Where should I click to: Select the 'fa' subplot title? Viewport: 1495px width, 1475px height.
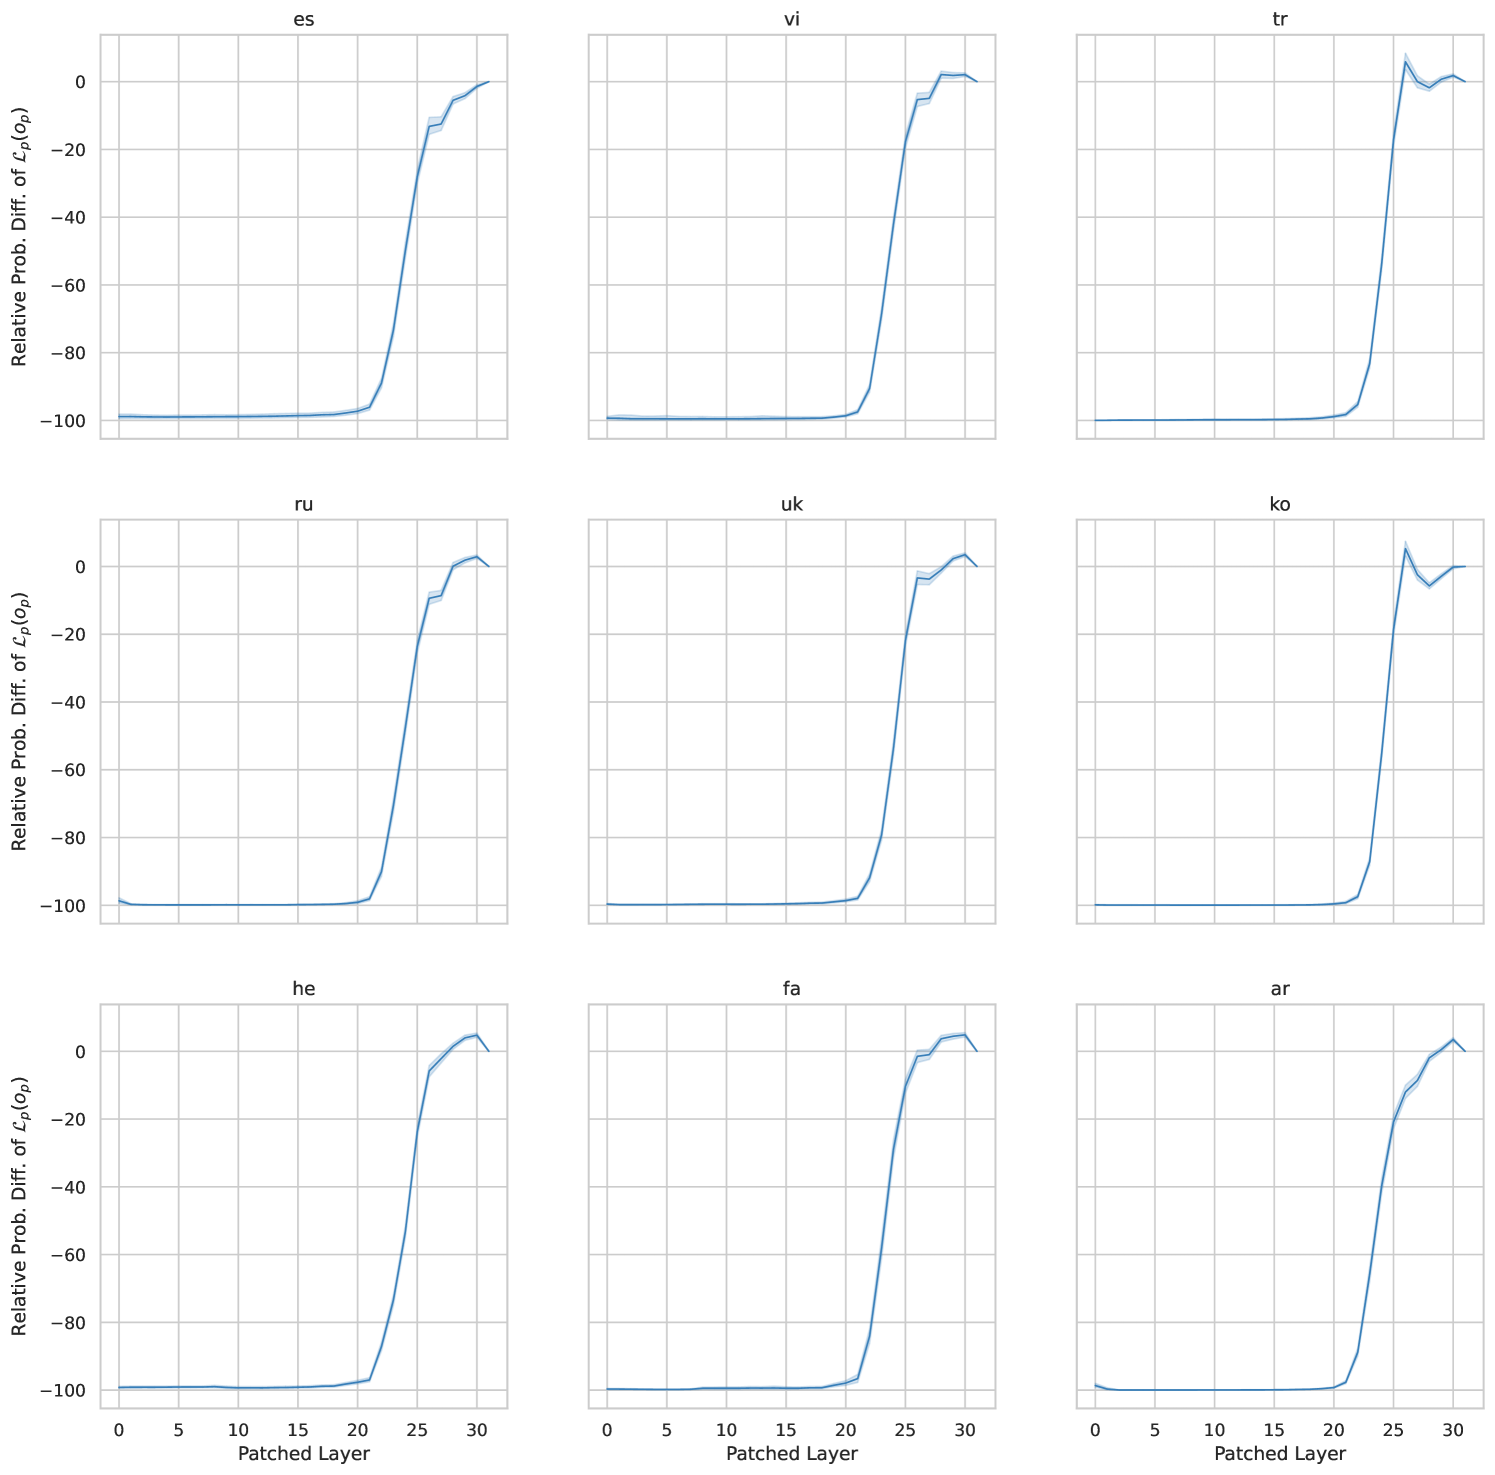[x=792, y=989]
